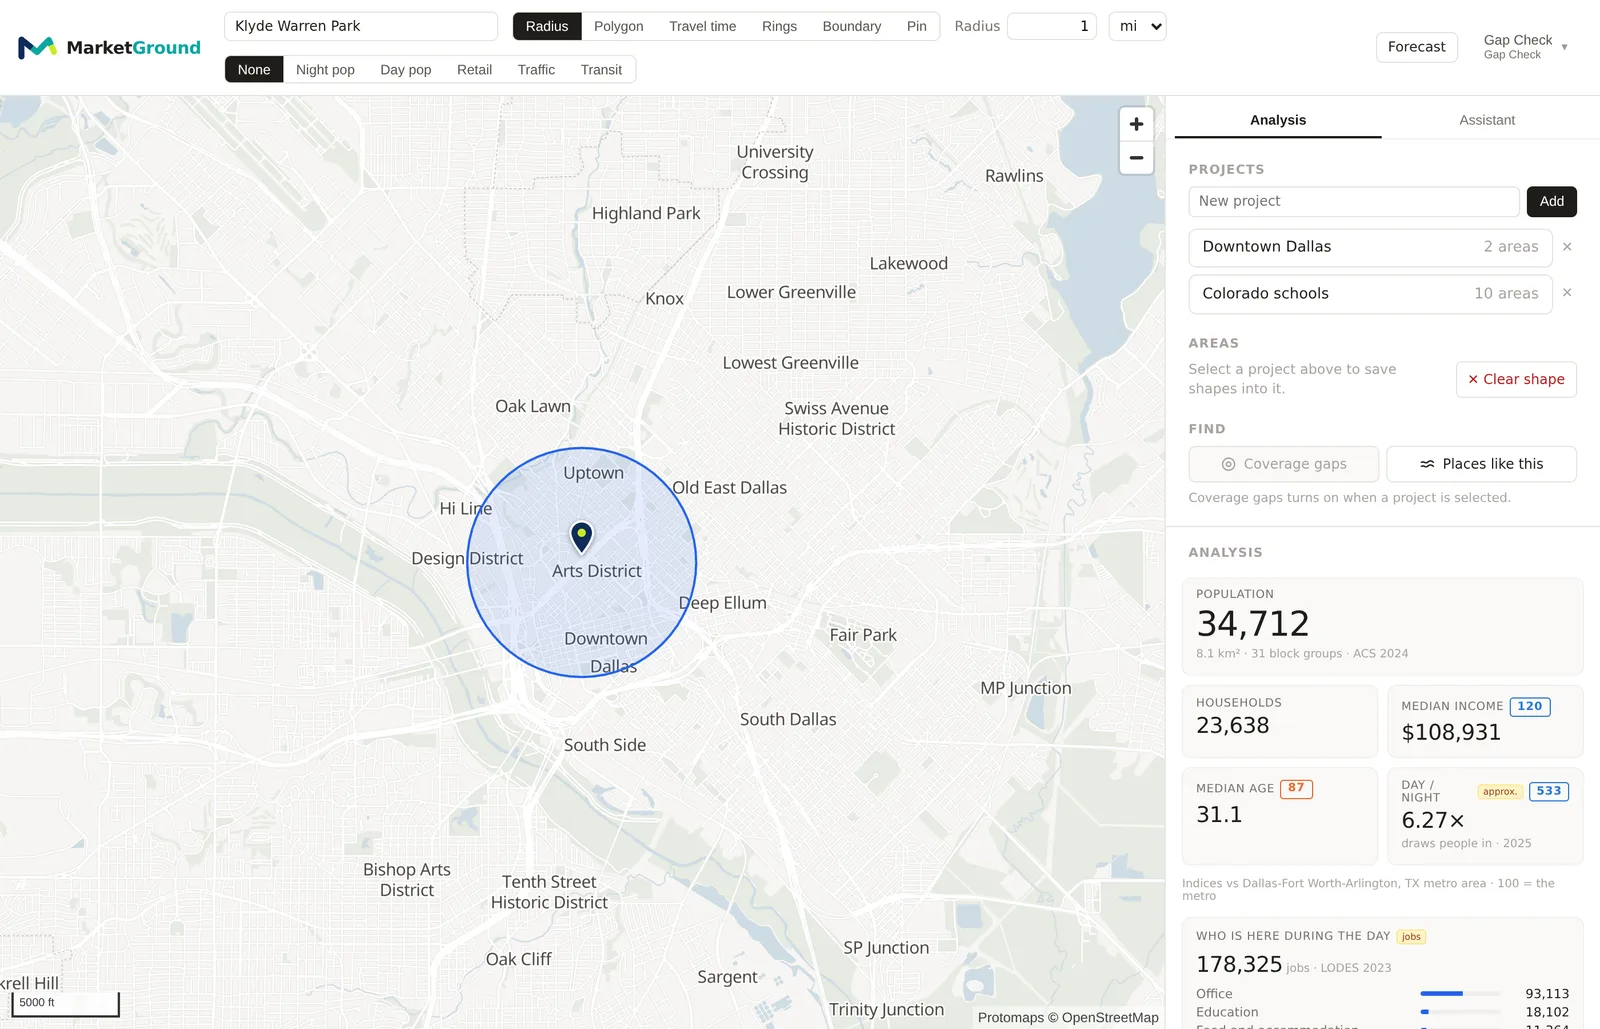
Task: Open the radius unit dropdown
Action: [1138, 26]
